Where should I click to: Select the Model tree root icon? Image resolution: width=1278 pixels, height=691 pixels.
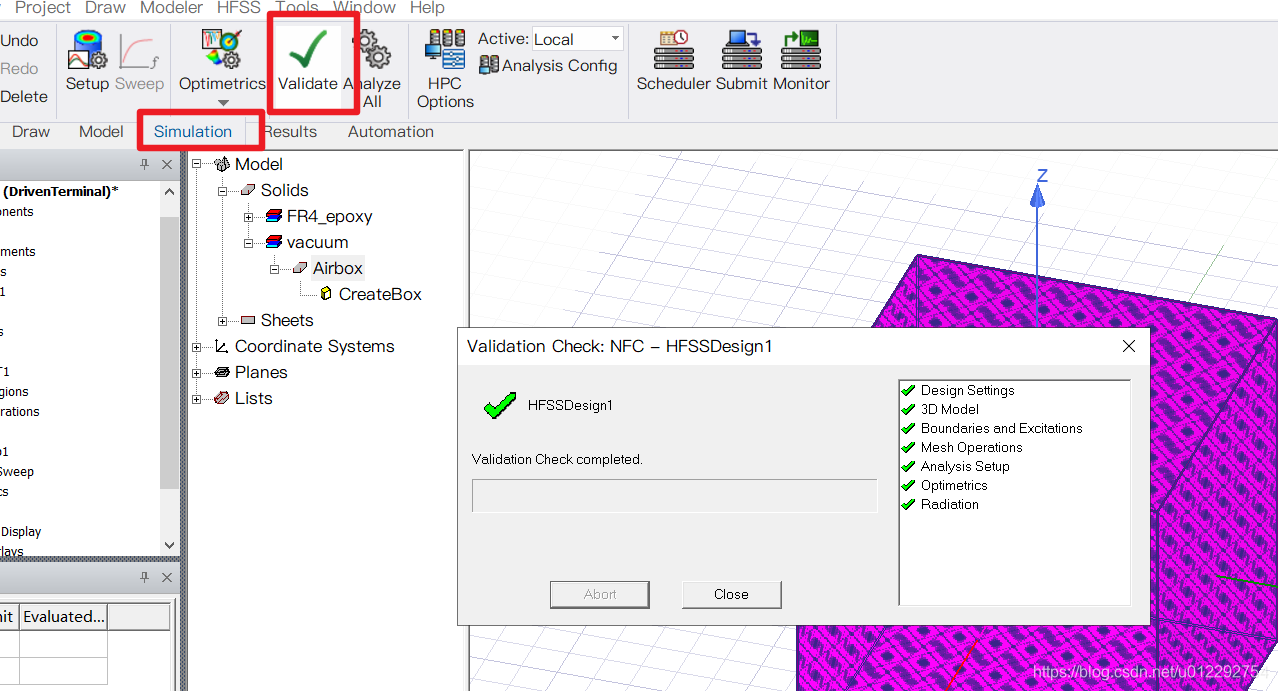[x=222, y=164]
